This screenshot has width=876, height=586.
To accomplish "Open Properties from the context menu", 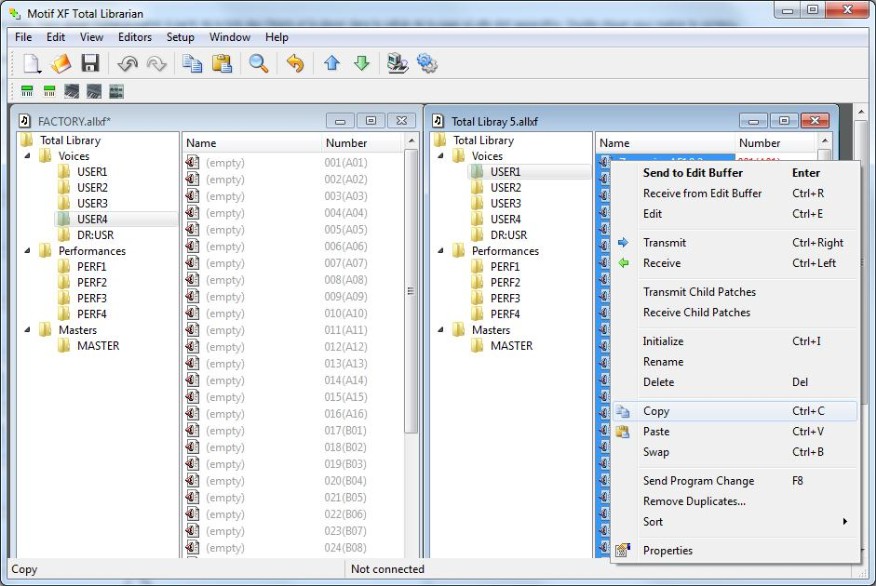I will click(x=735, y=550).
